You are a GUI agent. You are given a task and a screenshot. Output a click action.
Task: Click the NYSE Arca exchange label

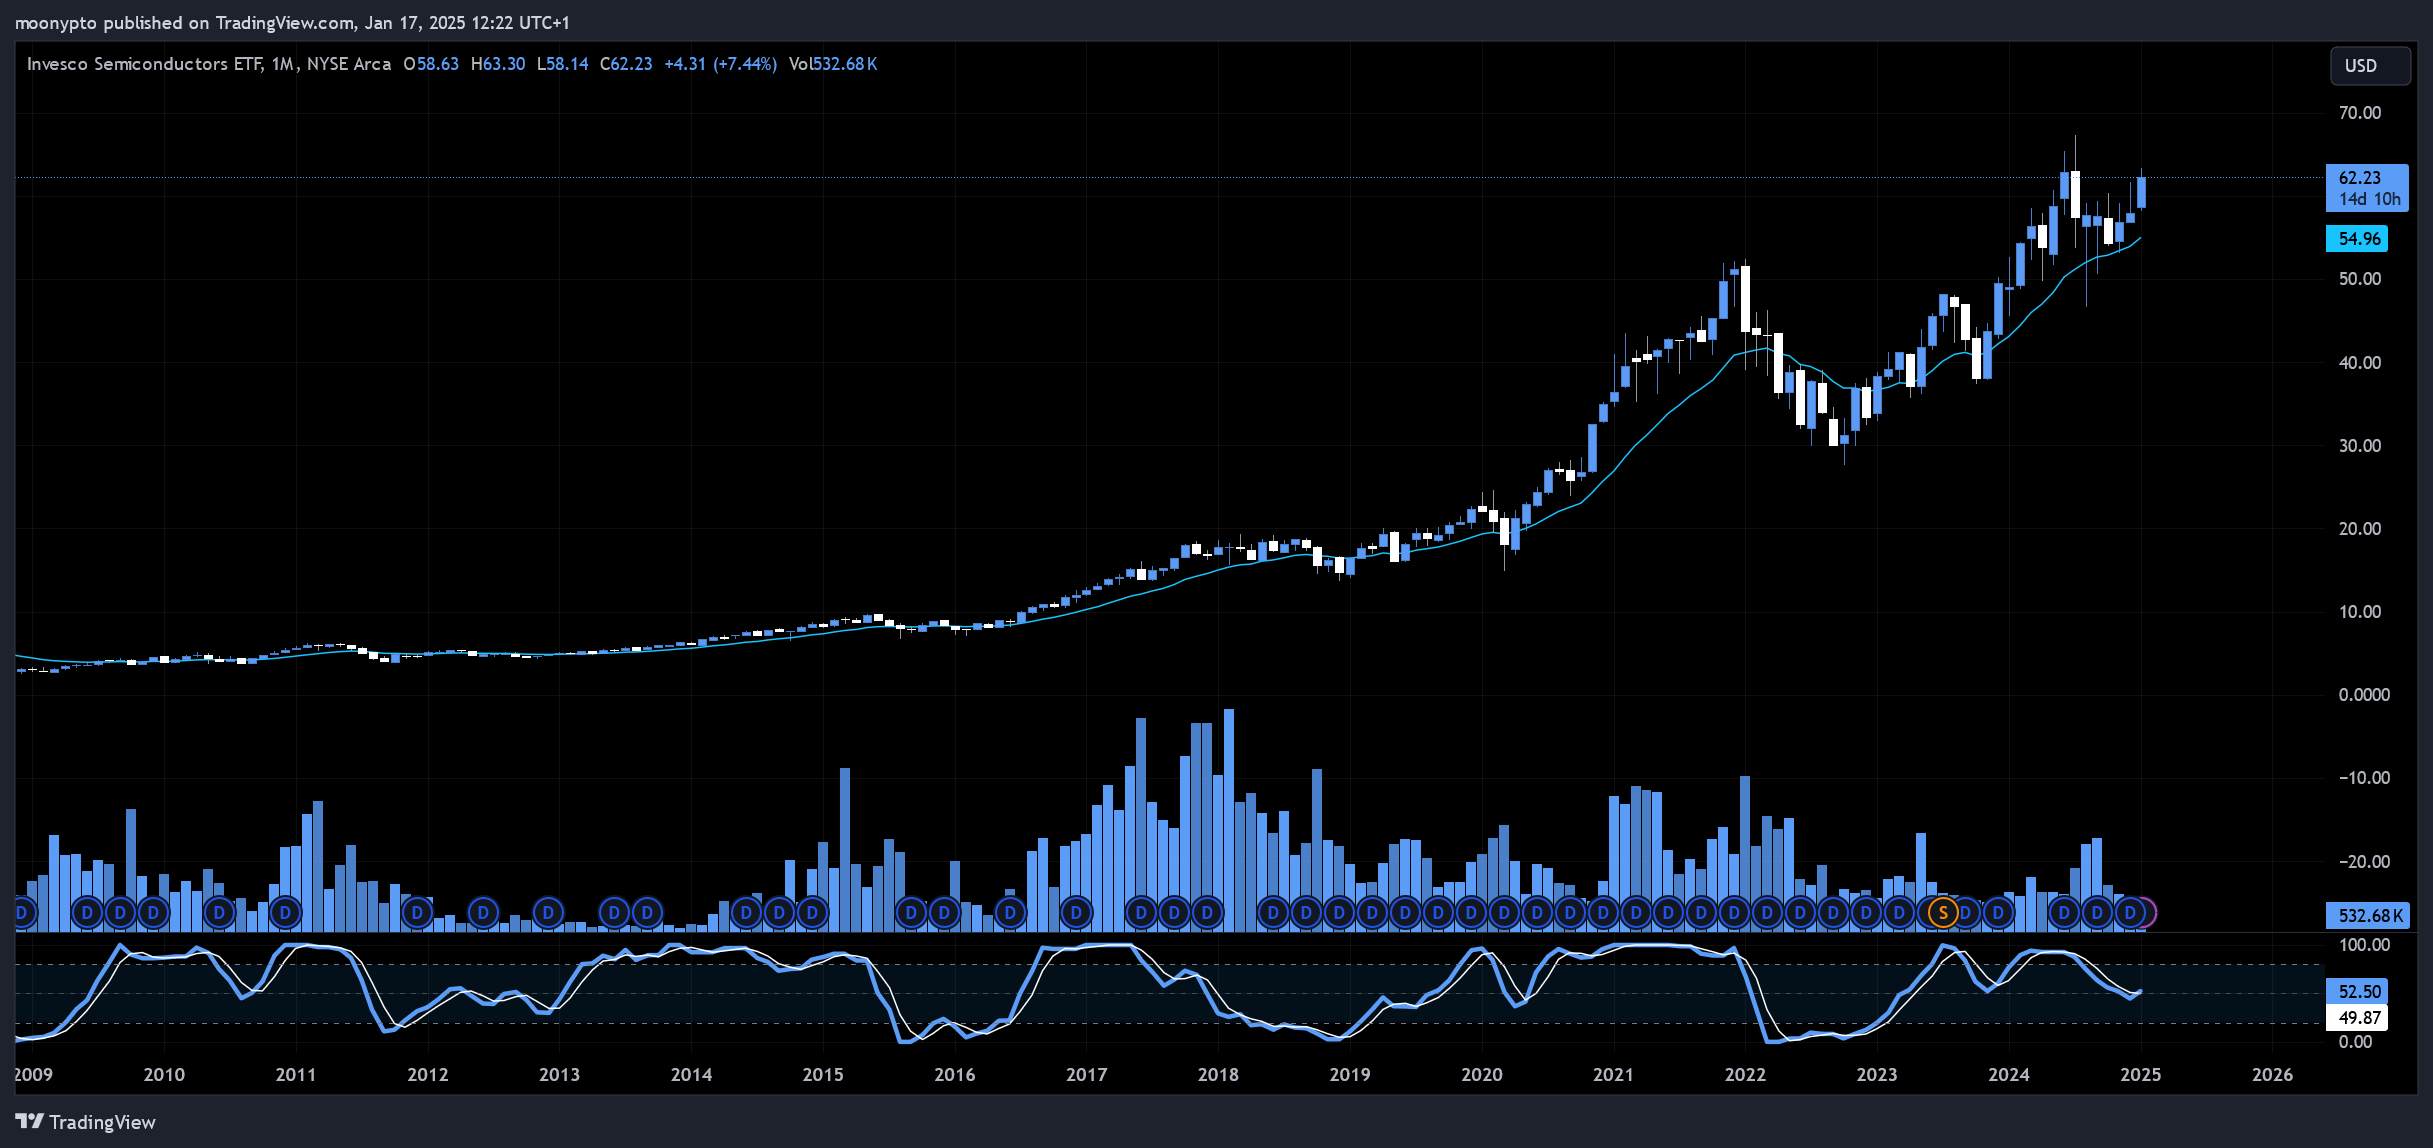349,64
